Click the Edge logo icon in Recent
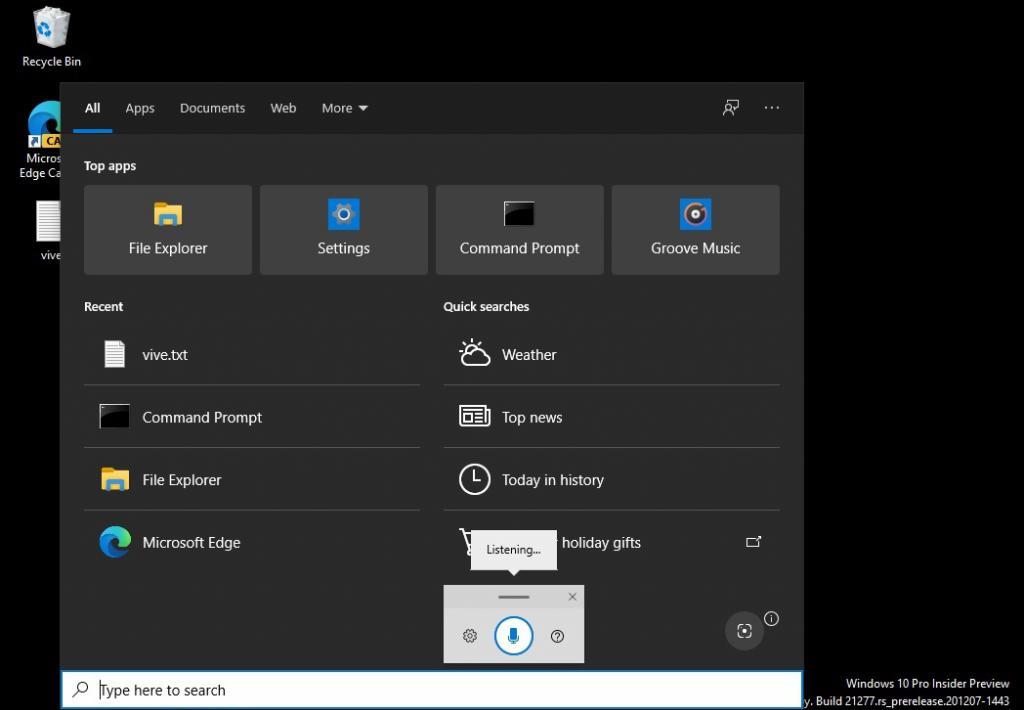 tap(115, 542)
